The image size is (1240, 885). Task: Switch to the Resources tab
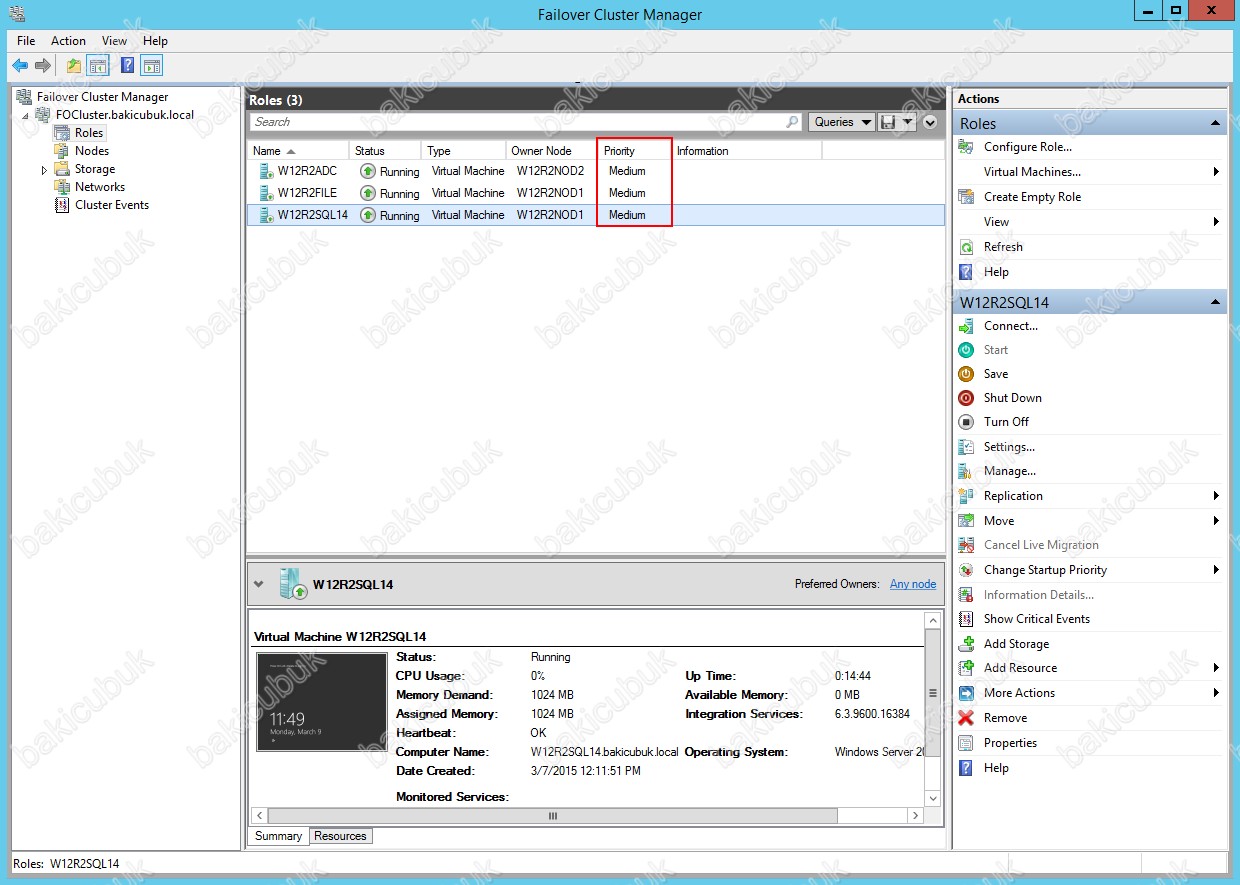[340, 836]
